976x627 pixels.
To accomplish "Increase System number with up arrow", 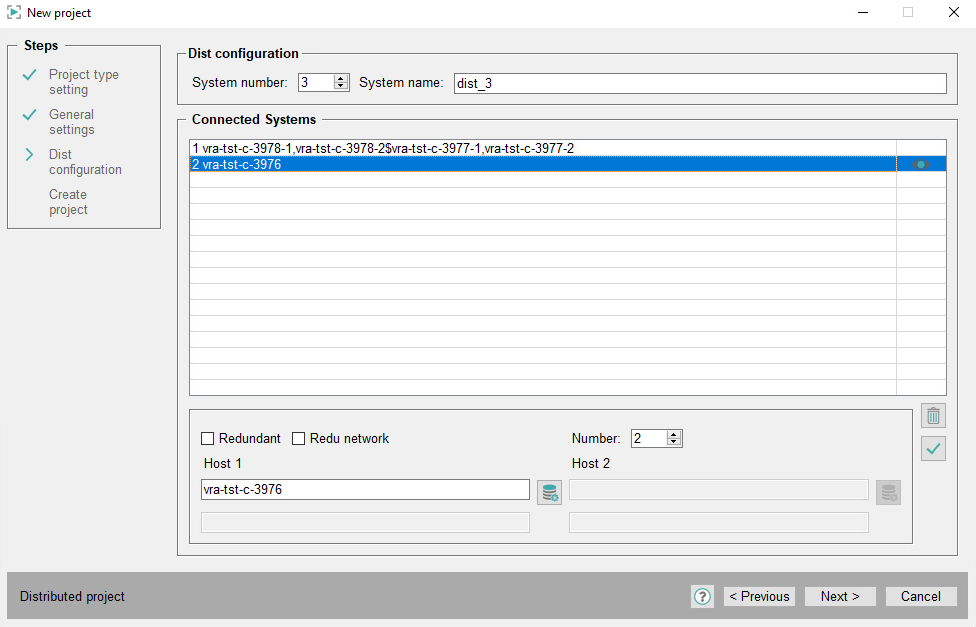I will 341,79.
